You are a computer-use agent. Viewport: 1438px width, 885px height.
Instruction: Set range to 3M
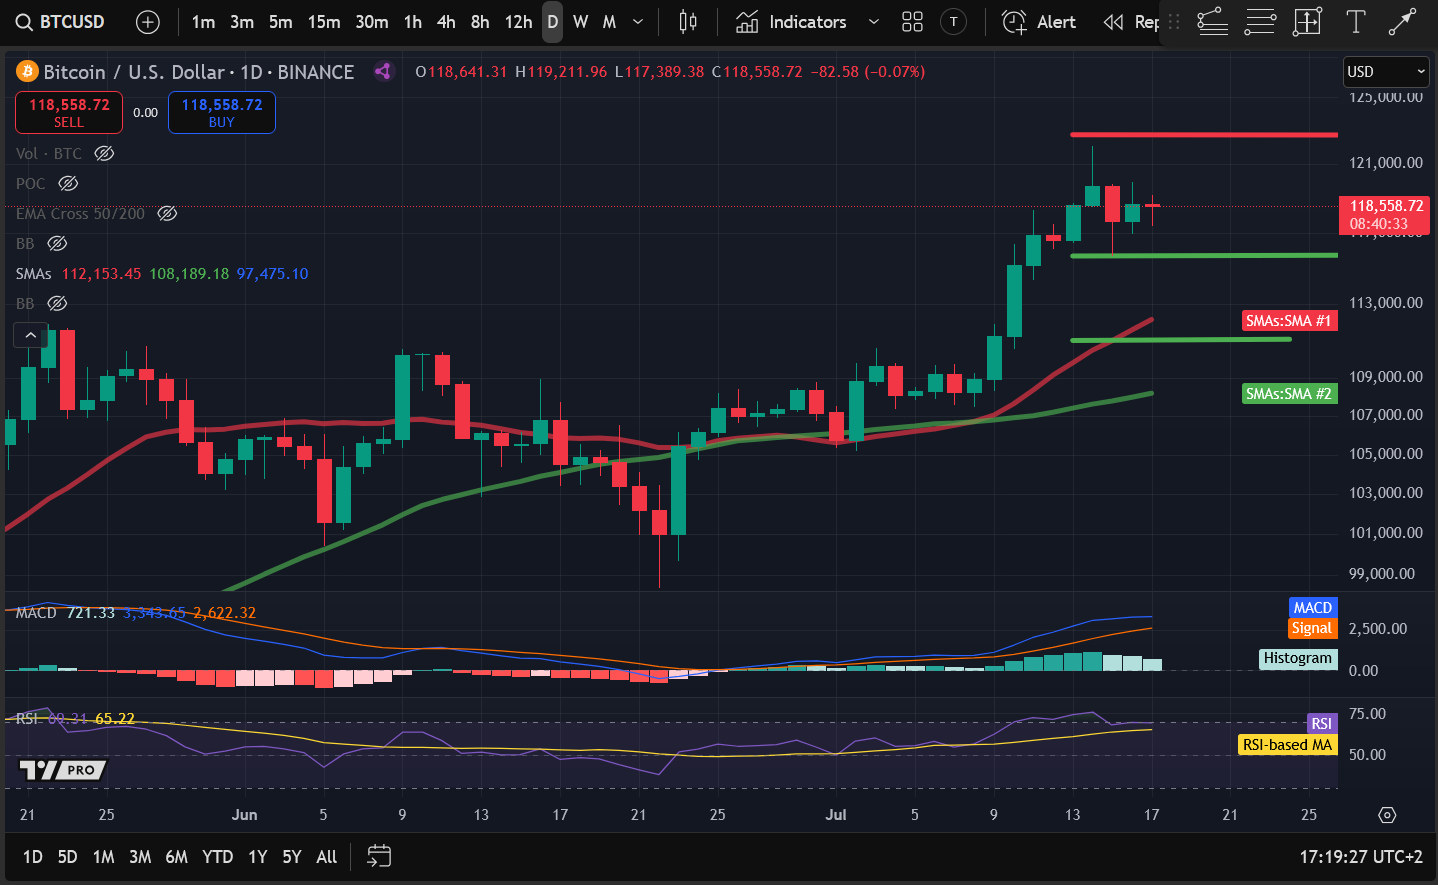point(140,857)
